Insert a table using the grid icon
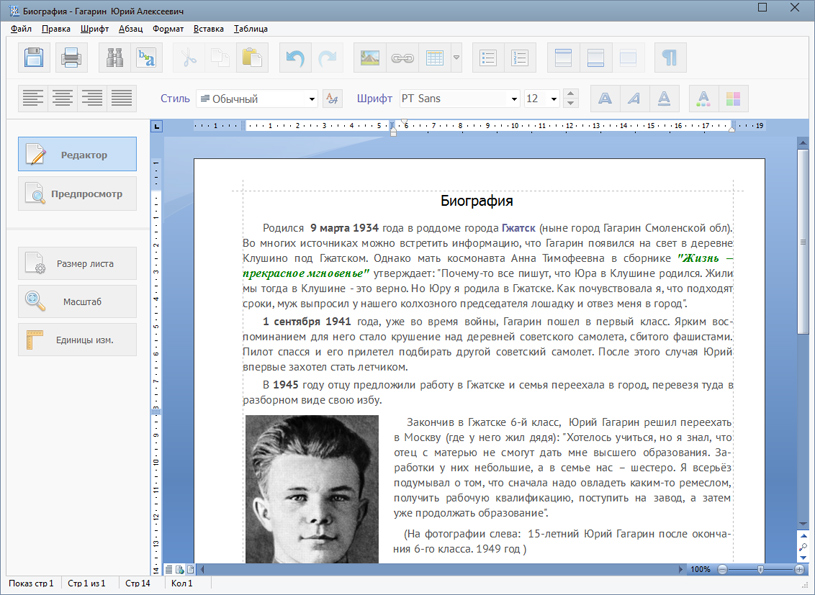The width and height of the screenshot is (815, 595). tap(435, 57)
